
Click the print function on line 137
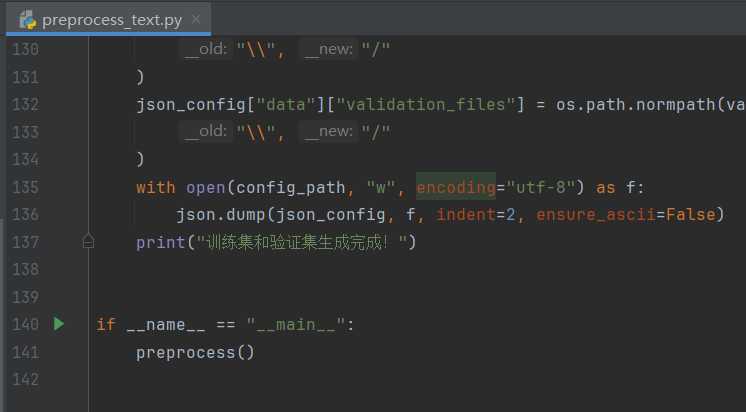click(x=161, y=243)
